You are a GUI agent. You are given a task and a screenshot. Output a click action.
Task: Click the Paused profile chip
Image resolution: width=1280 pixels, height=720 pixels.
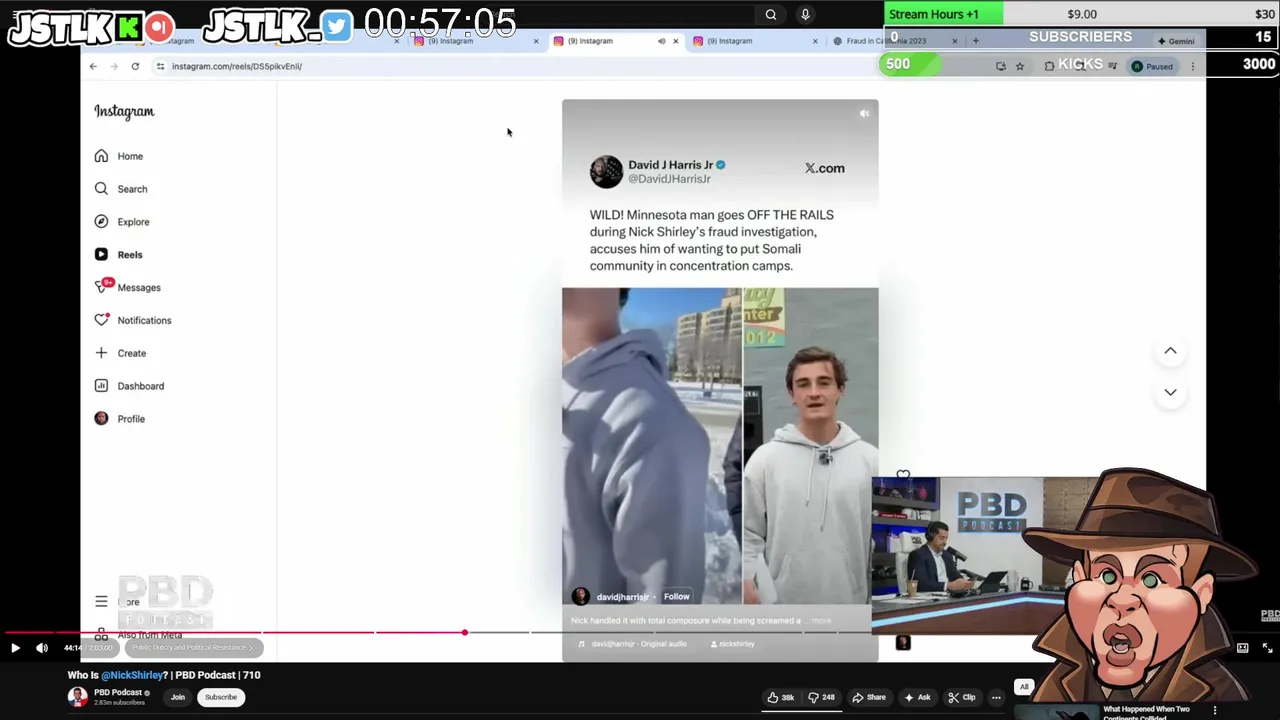[x=1152, y=66]
